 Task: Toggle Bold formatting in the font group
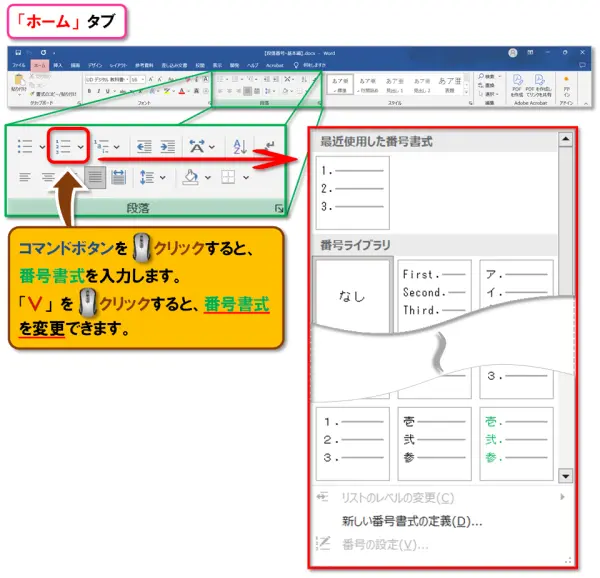(89, 91)
